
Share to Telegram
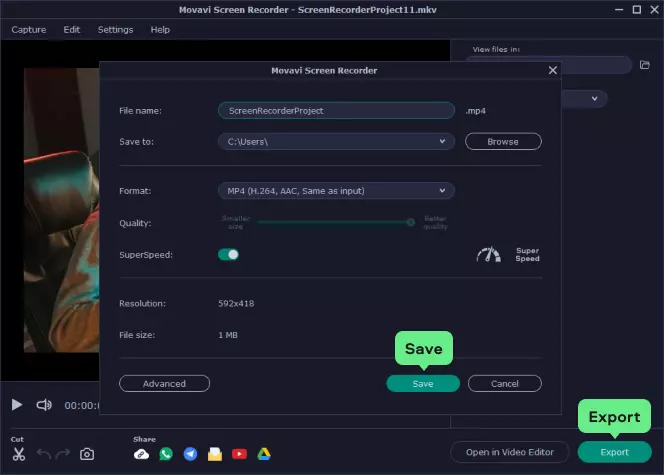191,454
